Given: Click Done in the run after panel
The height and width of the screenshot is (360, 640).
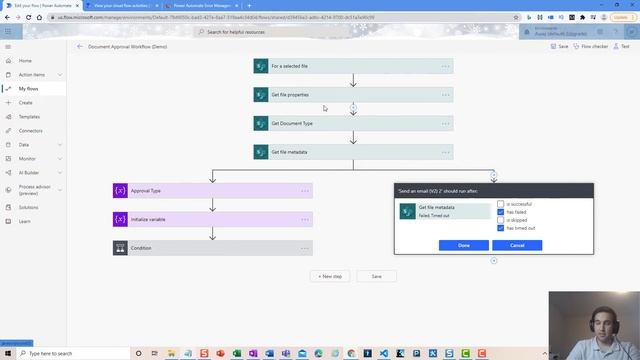Looking at the screenshot, I should 464,245.
